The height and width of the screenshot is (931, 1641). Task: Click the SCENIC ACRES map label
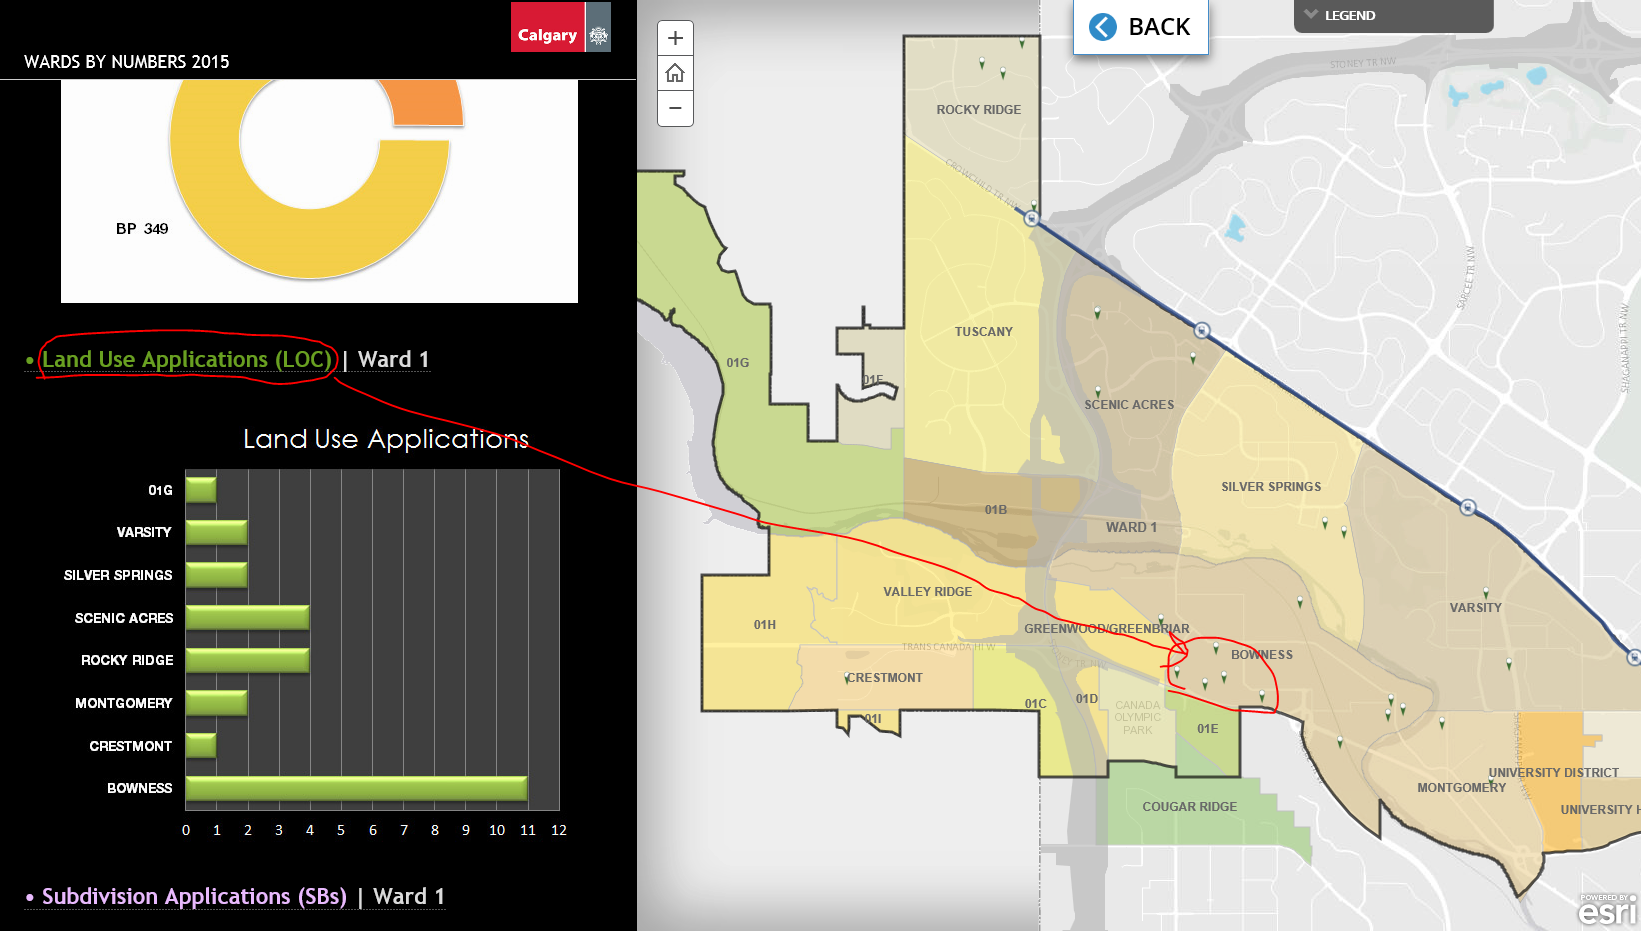point(1129,405)
